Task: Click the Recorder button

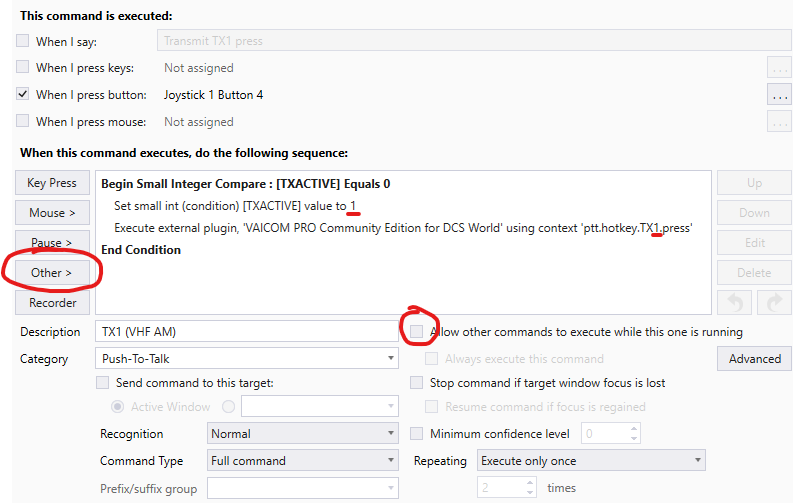Action: tap(52, 302)
